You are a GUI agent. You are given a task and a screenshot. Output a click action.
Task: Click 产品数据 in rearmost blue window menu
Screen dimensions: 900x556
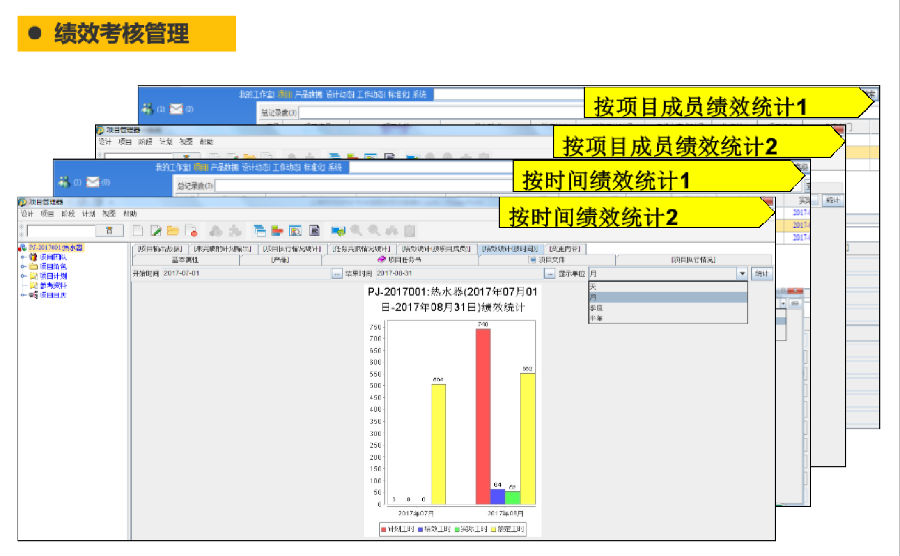tap(308, 94)
